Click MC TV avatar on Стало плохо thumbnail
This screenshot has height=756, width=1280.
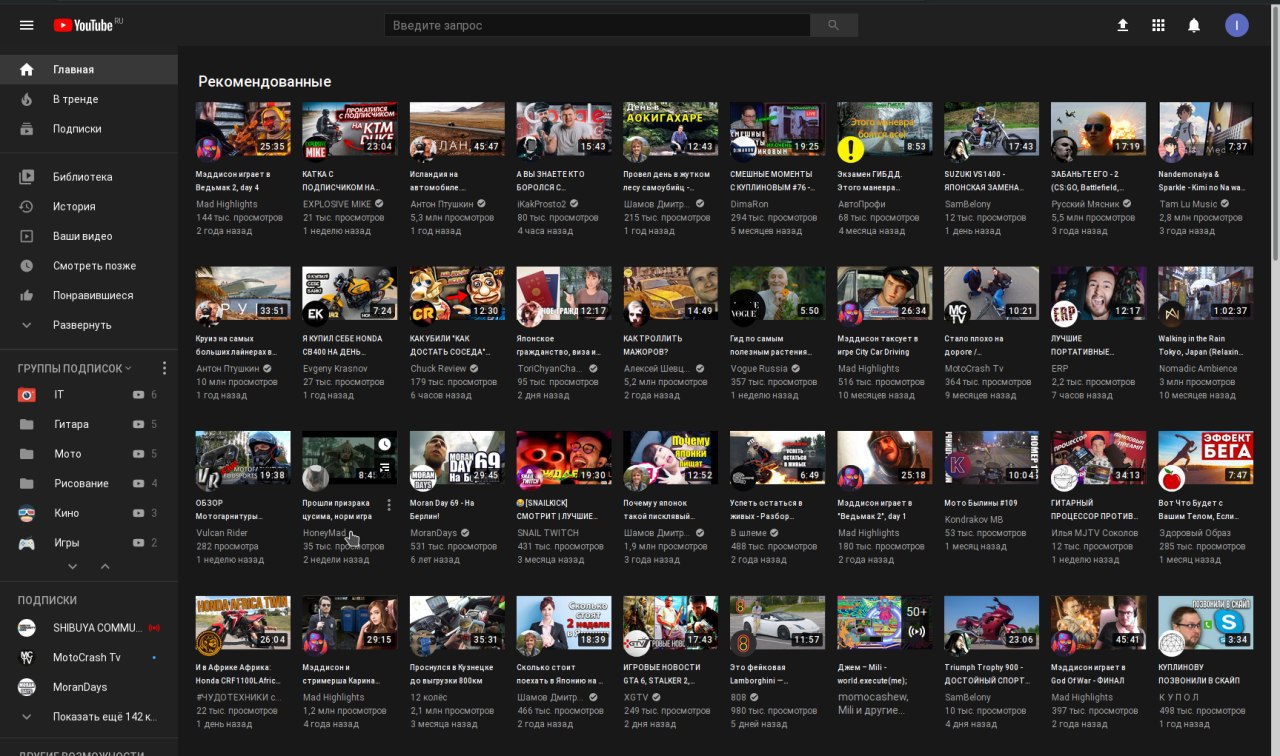click(958, 313)
